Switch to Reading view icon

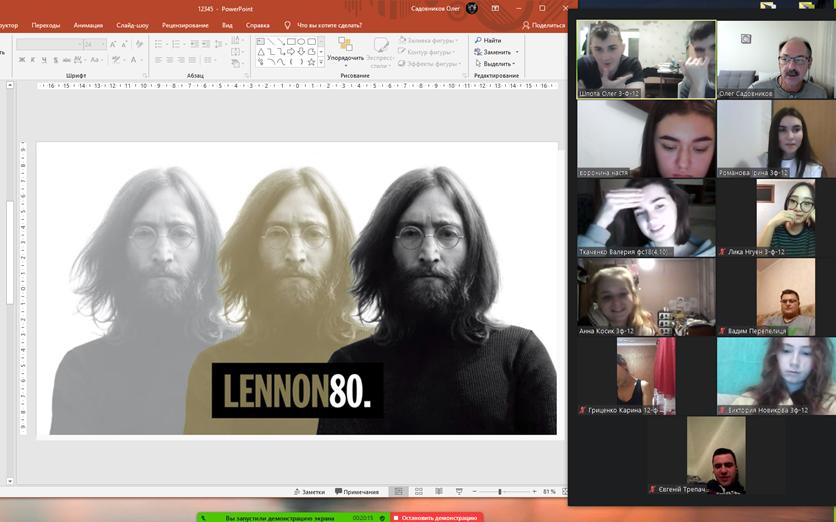coord(439,492)
